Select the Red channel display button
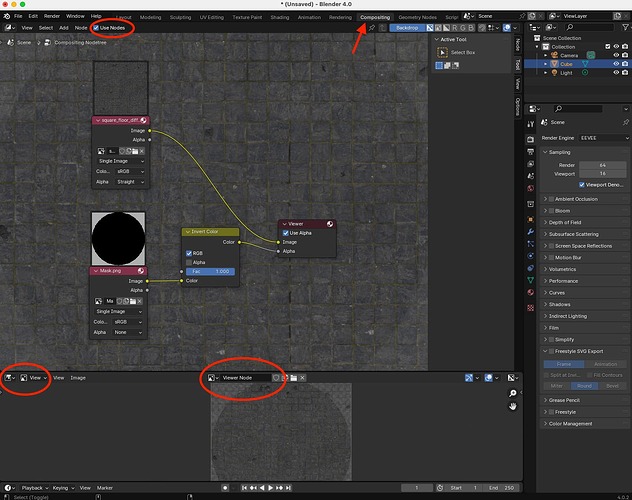The height and width of the screenshot is (500, 632). point(455,28)
